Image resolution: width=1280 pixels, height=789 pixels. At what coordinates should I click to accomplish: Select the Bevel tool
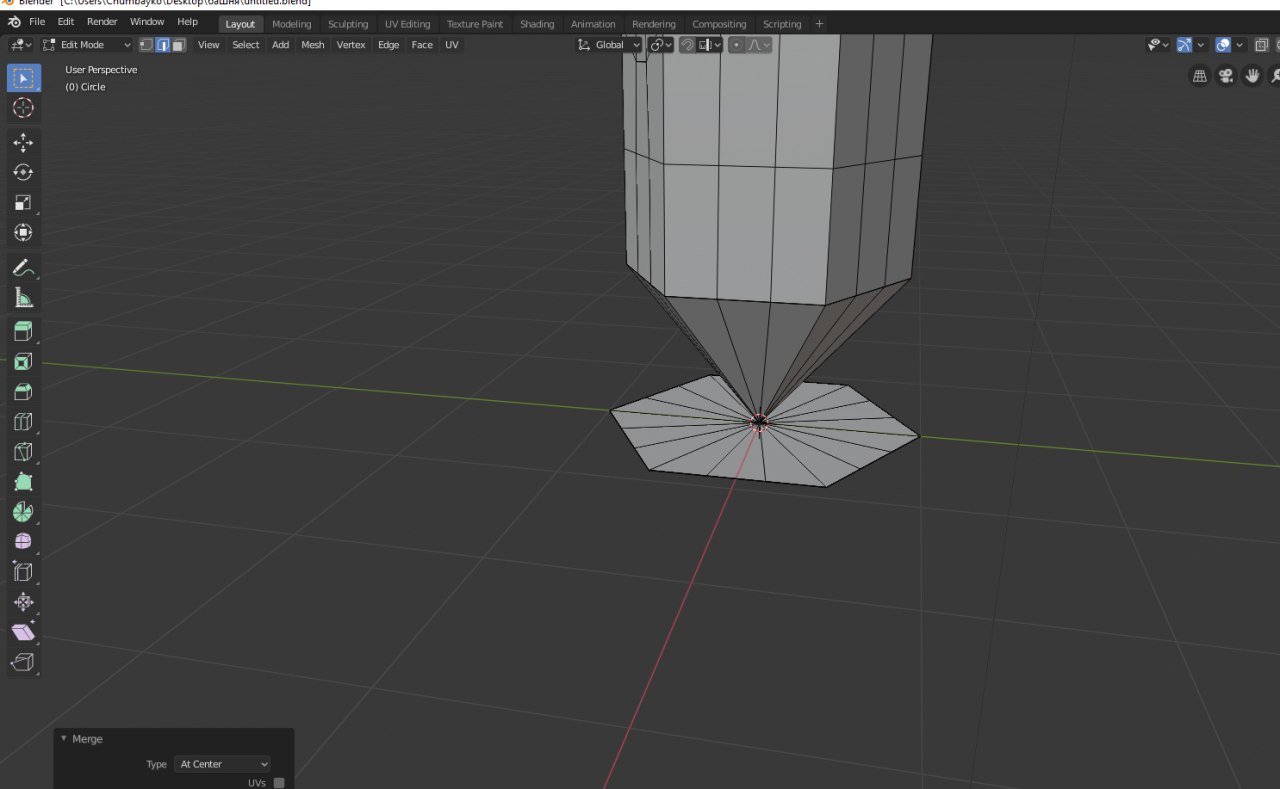point(23,392)
